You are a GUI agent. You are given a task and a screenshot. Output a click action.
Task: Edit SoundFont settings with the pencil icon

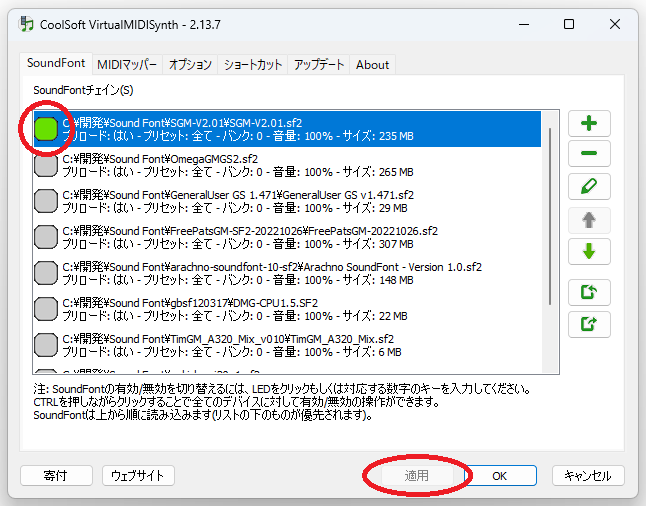(589, 186)
